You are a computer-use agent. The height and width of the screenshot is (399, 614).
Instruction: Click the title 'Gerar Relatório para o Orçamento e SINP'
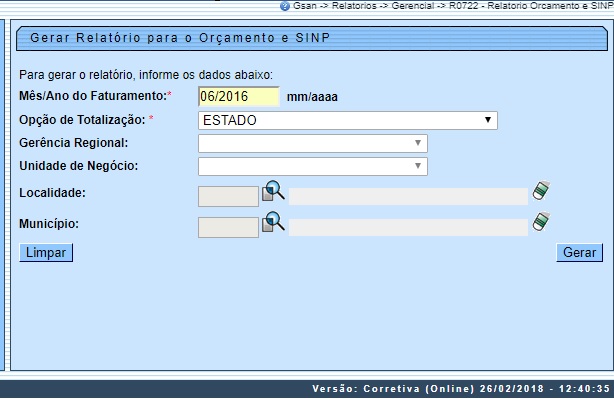point(180,38)
